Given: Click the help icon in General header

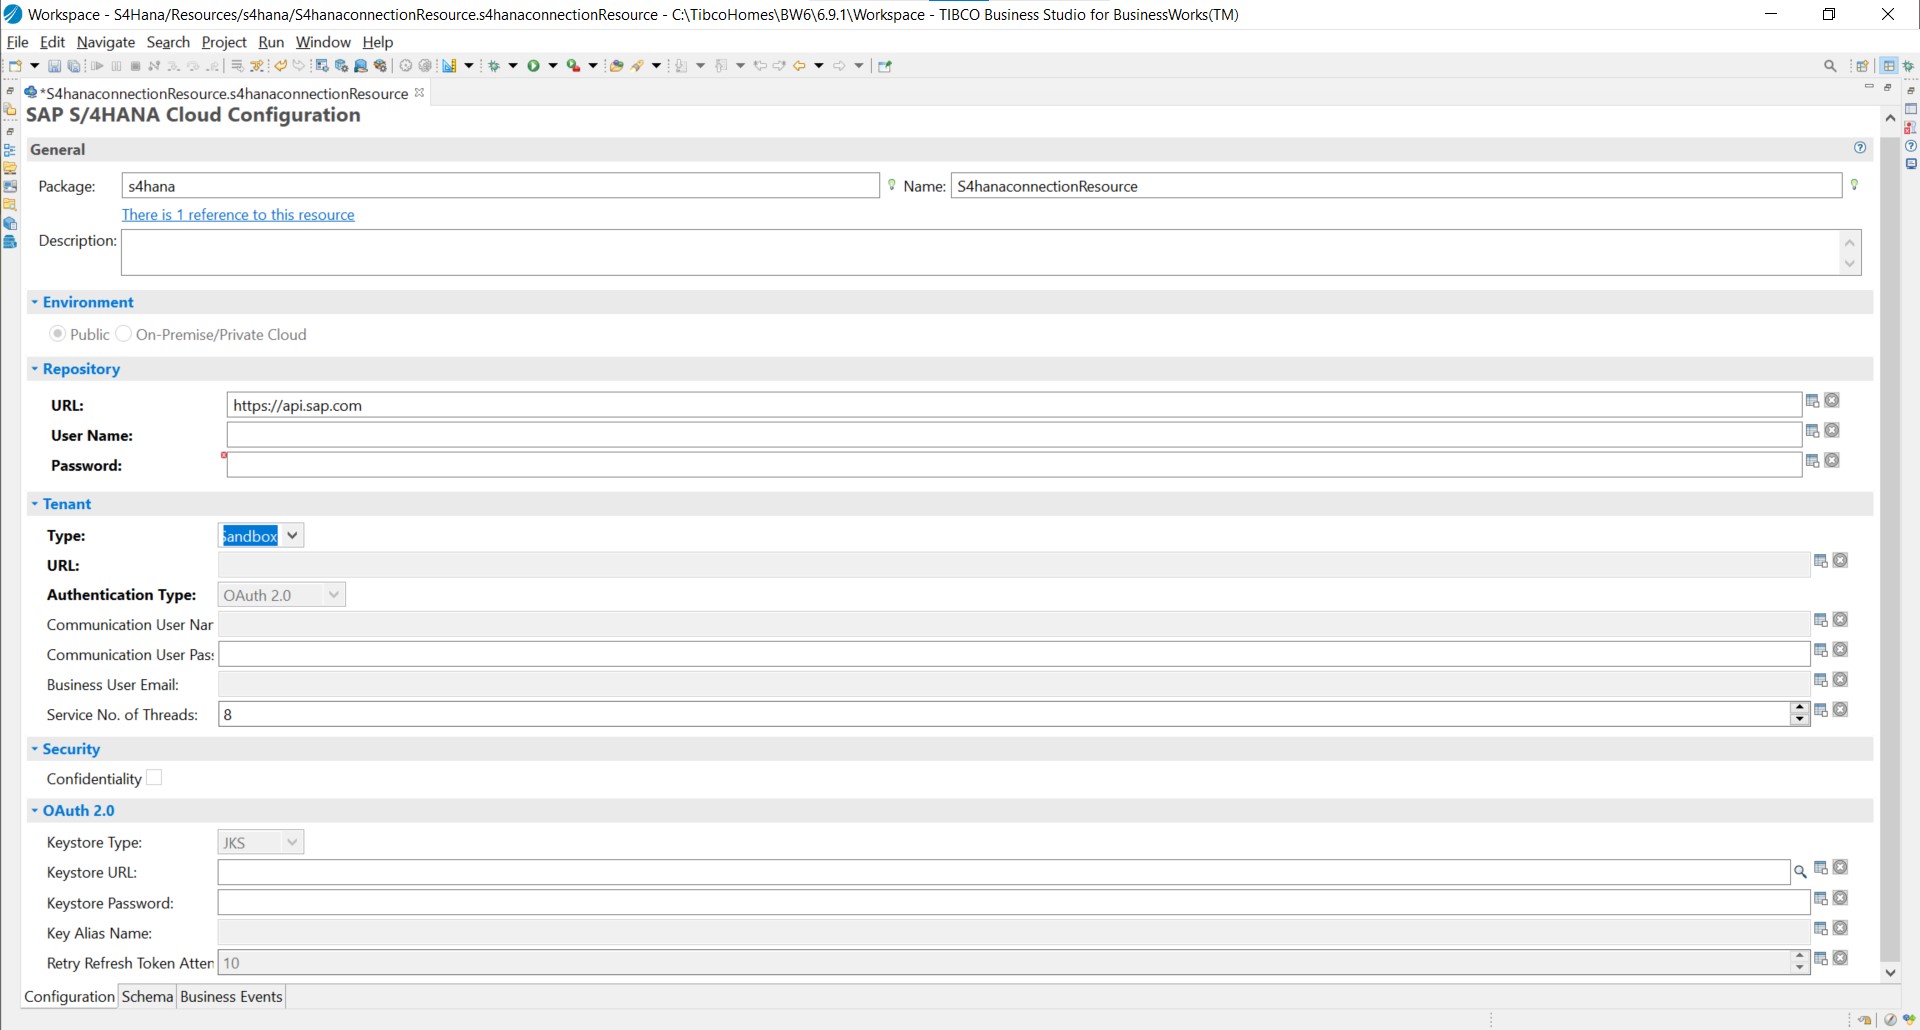Looking at the screenshot, I should click(x=1860, y=148).
